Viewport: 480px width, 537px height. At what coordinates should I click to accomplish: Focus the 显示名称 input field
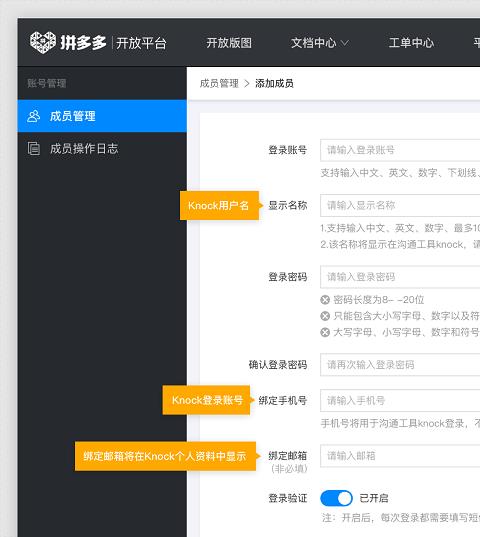click(x=400, y=205)
